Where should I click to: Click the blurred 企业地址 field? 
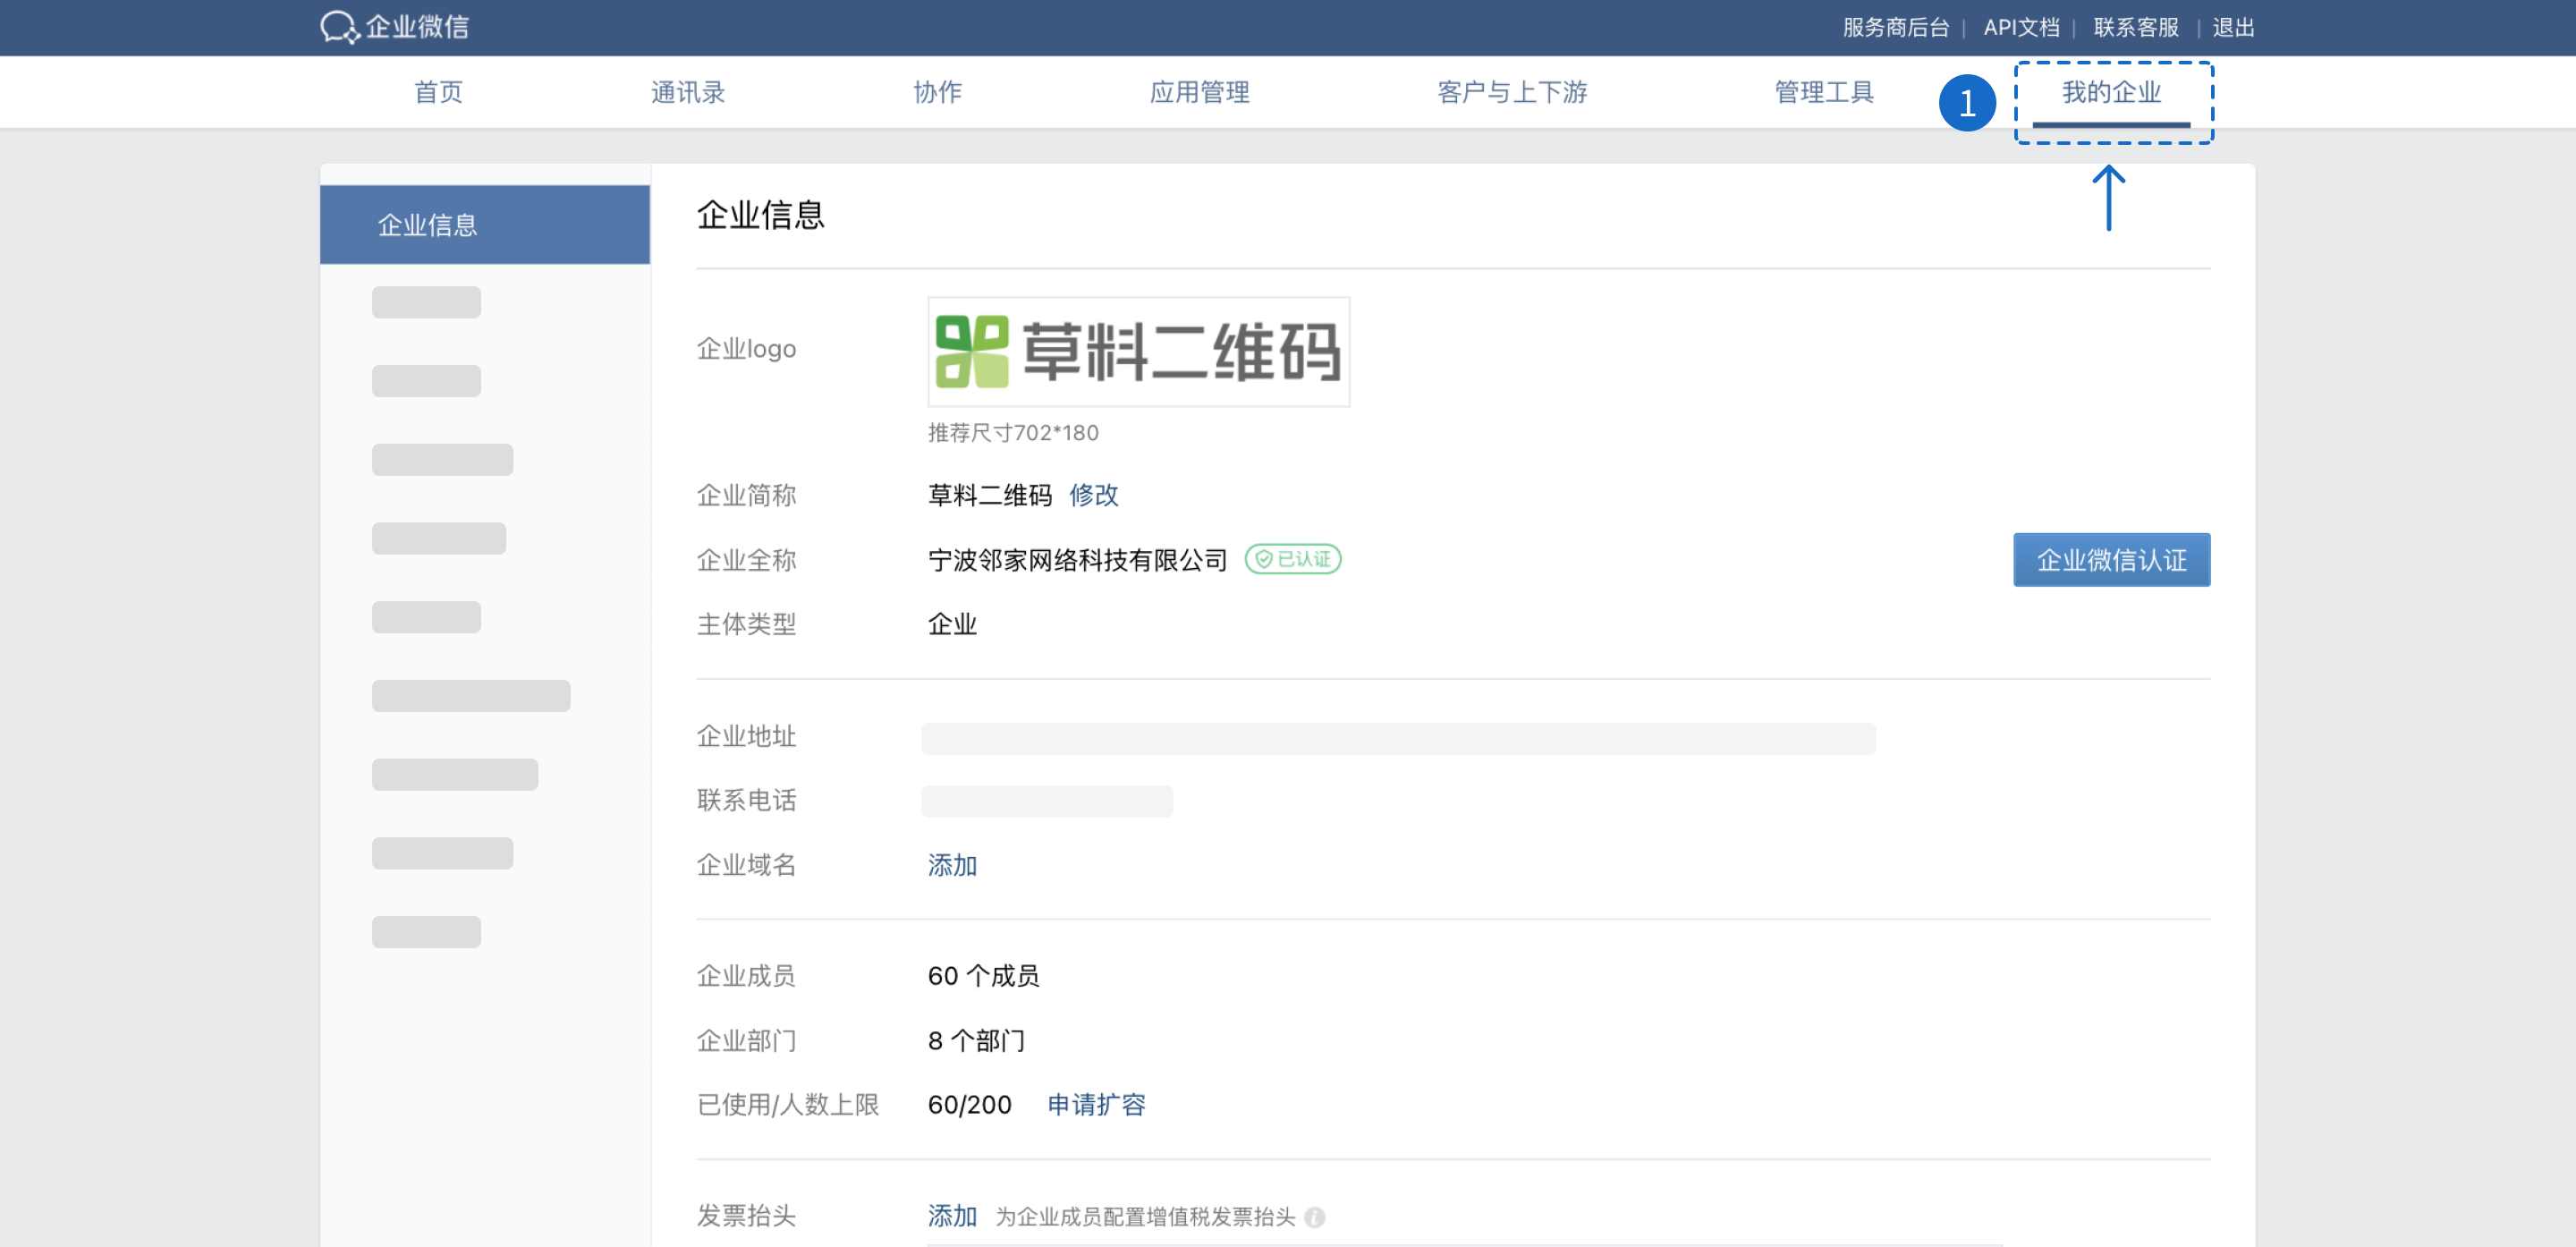tap(1398, 738)
